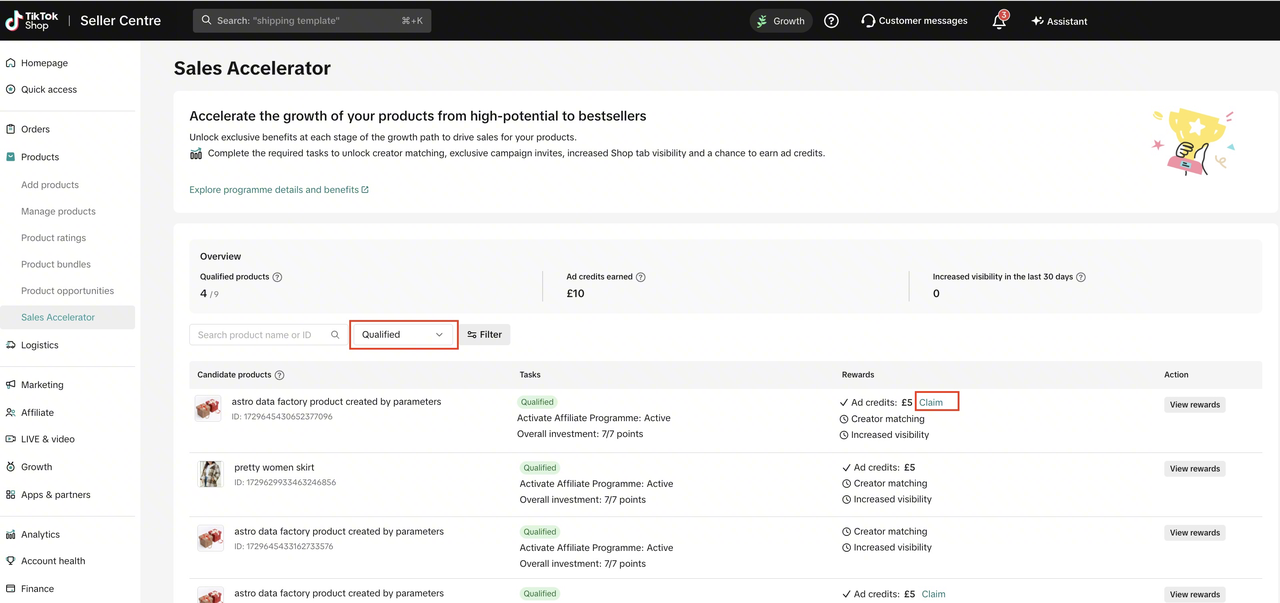Open the pretty women skirt thumbnail
Screen dimensions: 1280x603
(211, 474)
